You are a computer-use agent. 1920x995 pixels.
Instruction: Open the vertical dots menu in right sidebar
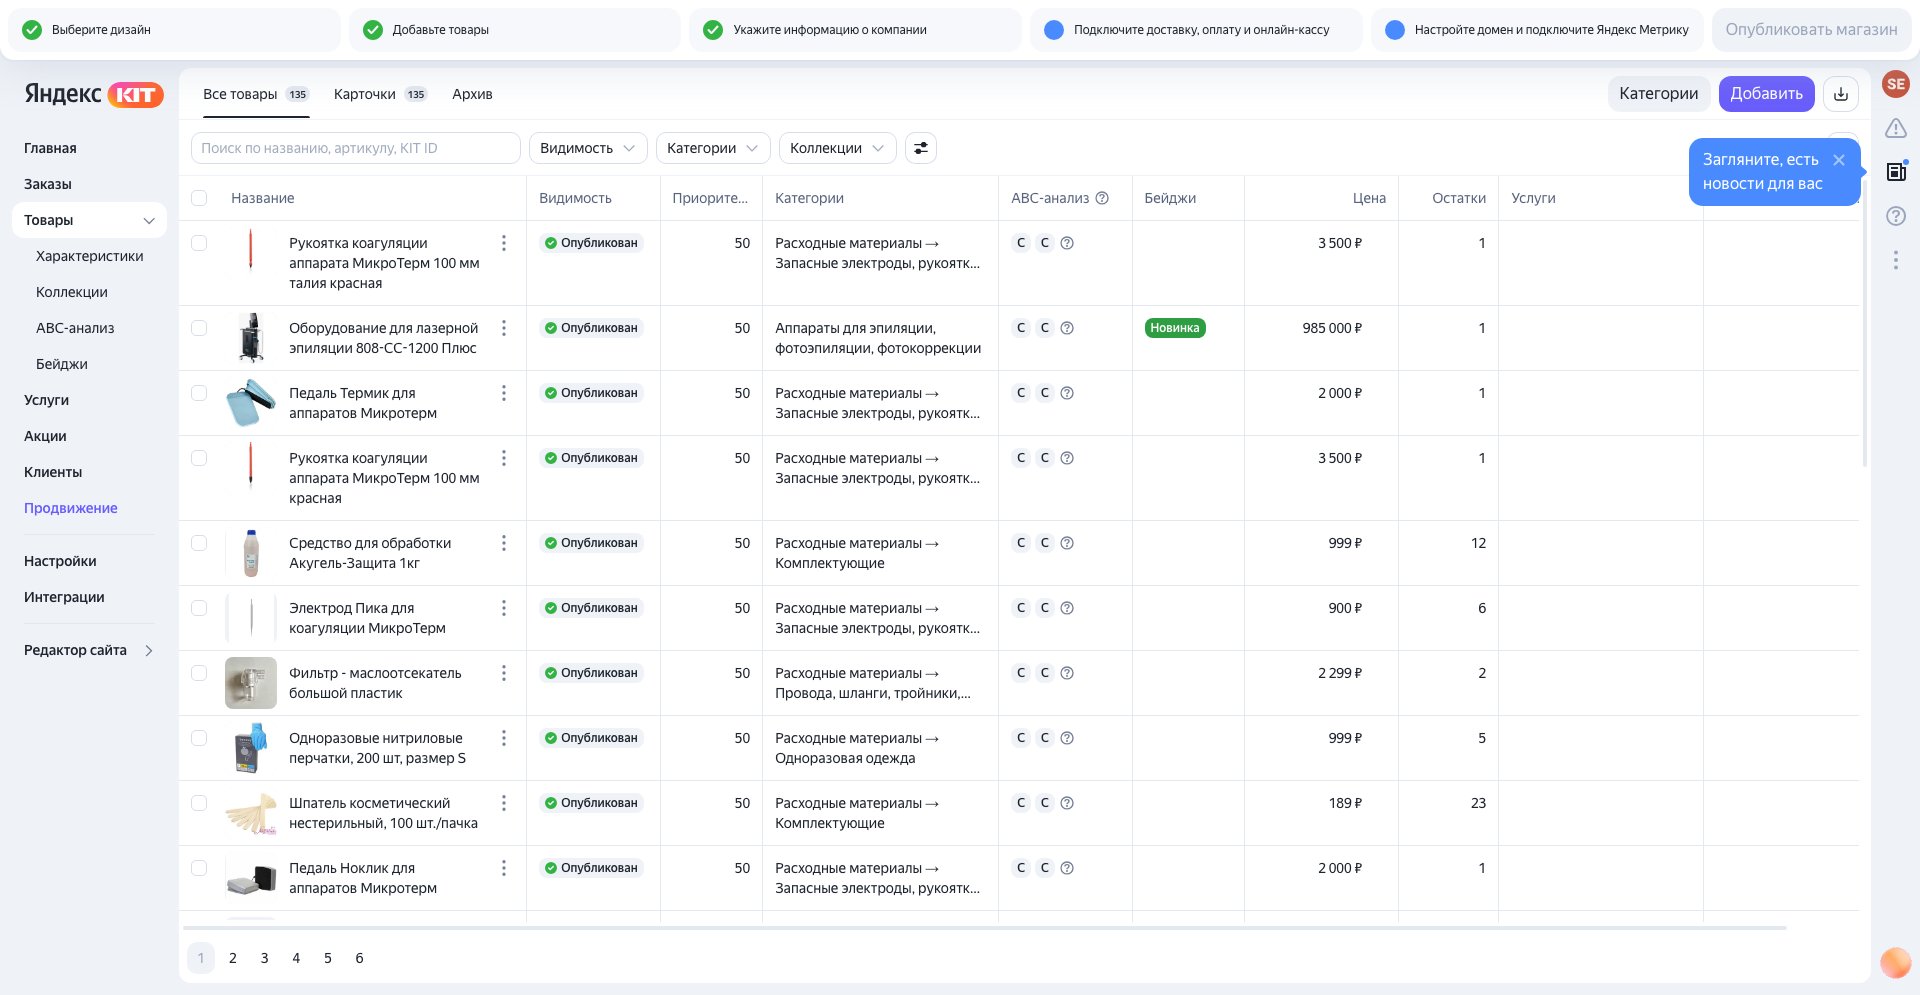pos(1895,260)
